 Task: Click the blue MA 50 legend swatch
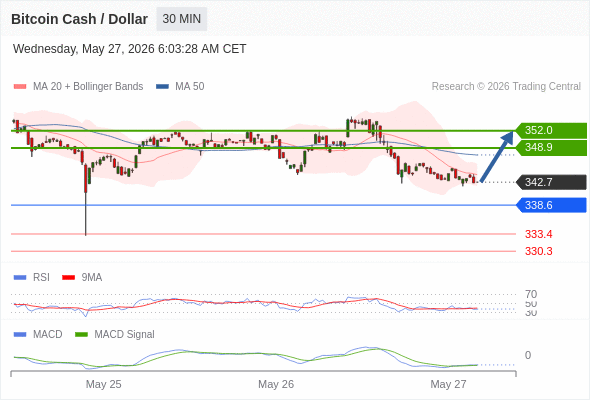click(162, 87)
